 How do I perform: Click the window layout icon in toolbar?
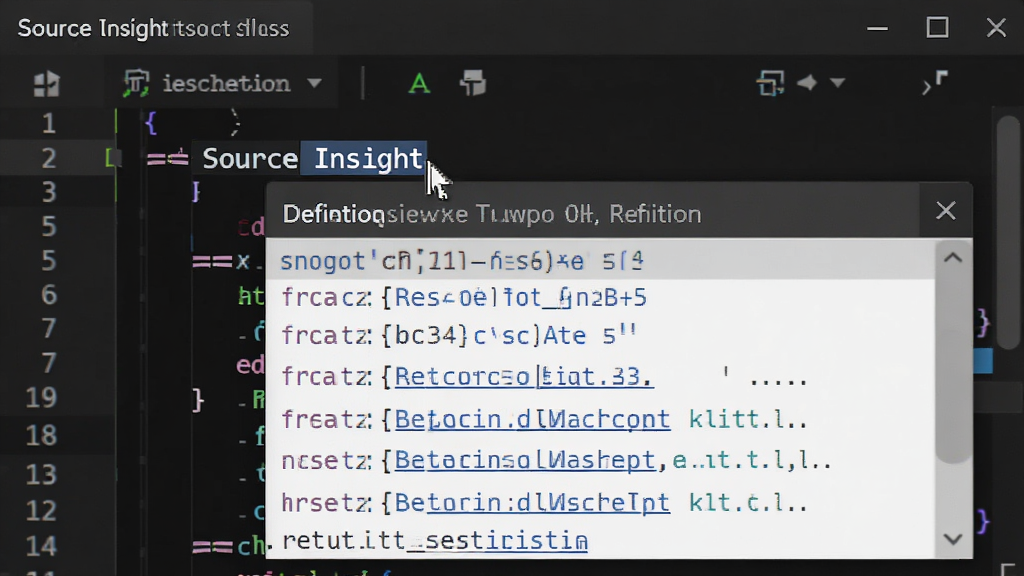(x=770, y=84)
